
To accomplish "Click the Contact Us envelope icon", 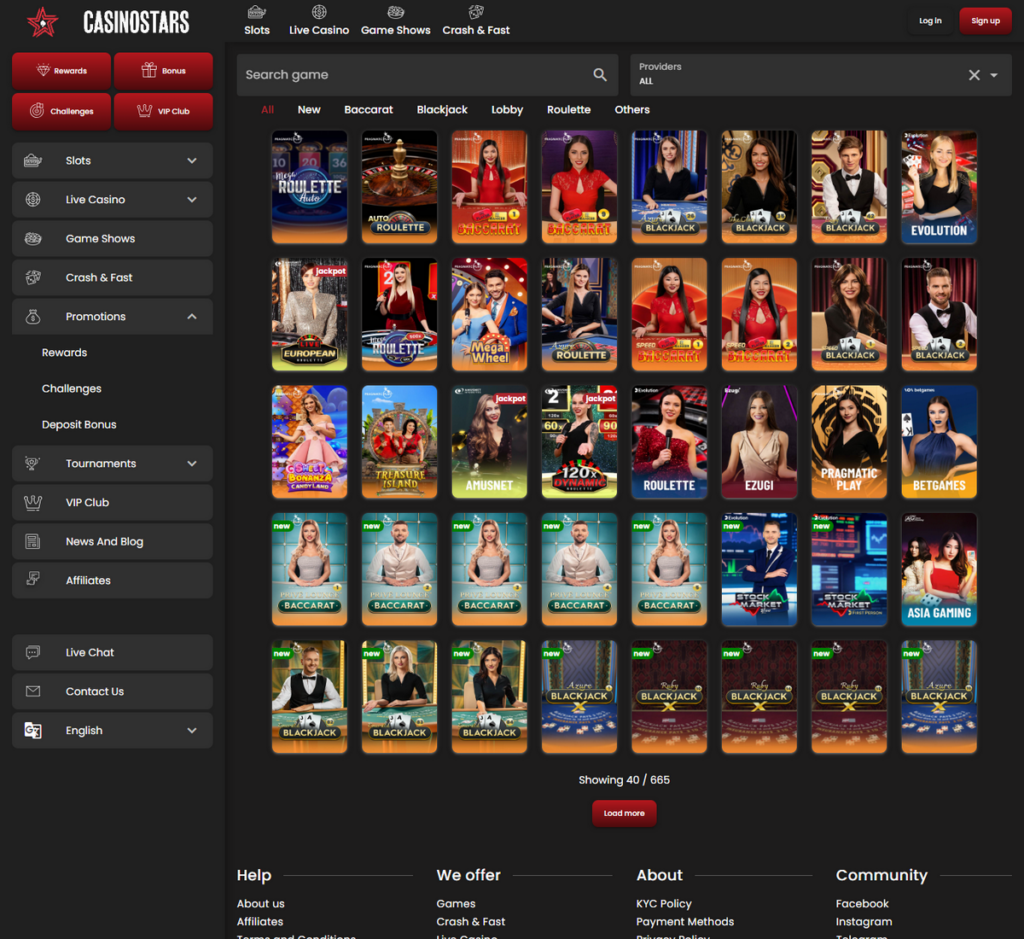I will point(33,691).
